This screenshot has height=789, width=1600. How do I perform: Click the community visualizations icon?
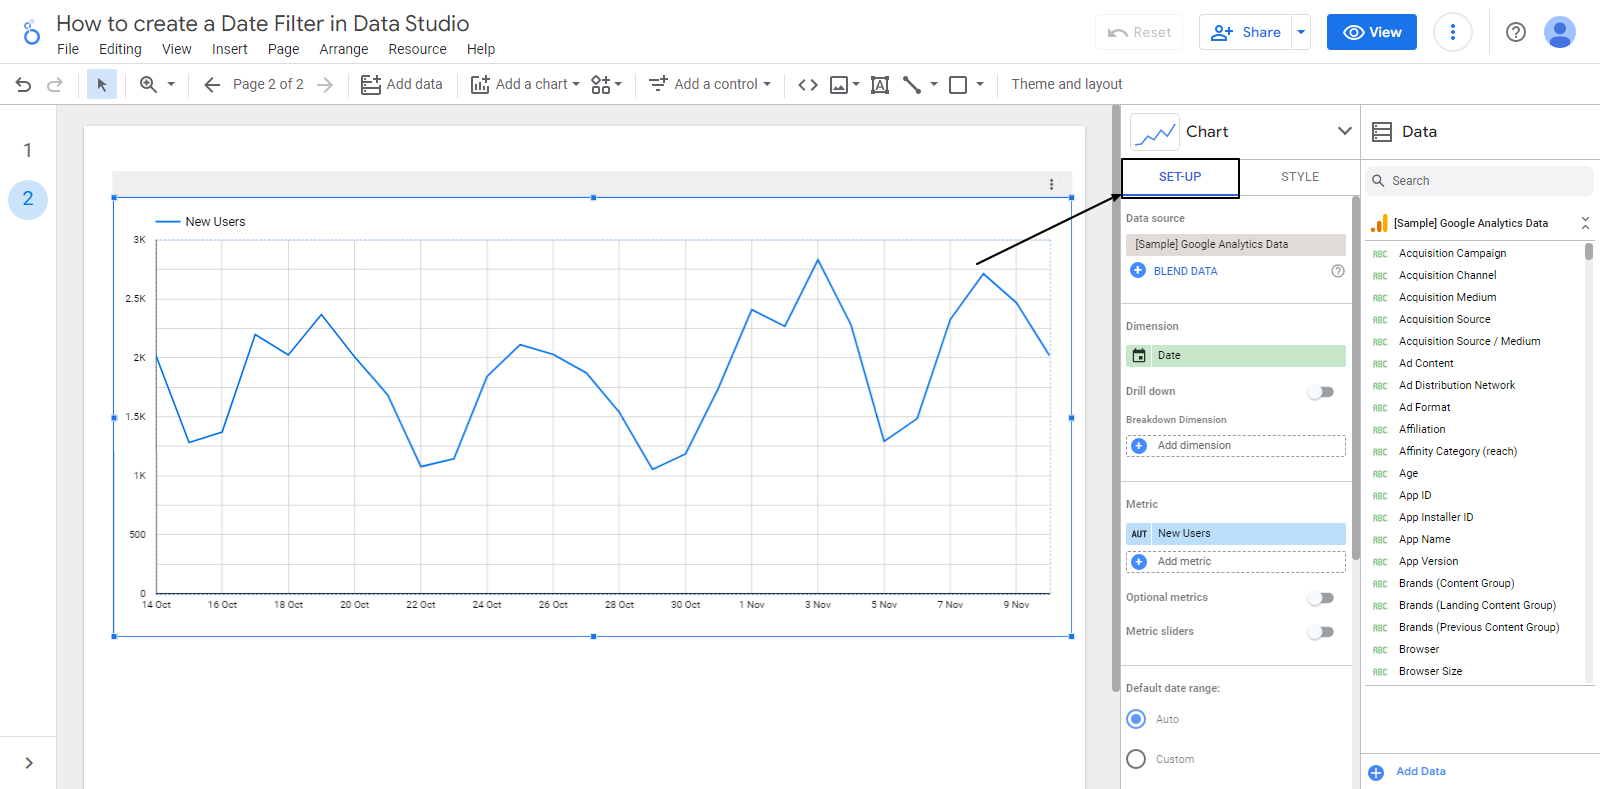(601, 85)
